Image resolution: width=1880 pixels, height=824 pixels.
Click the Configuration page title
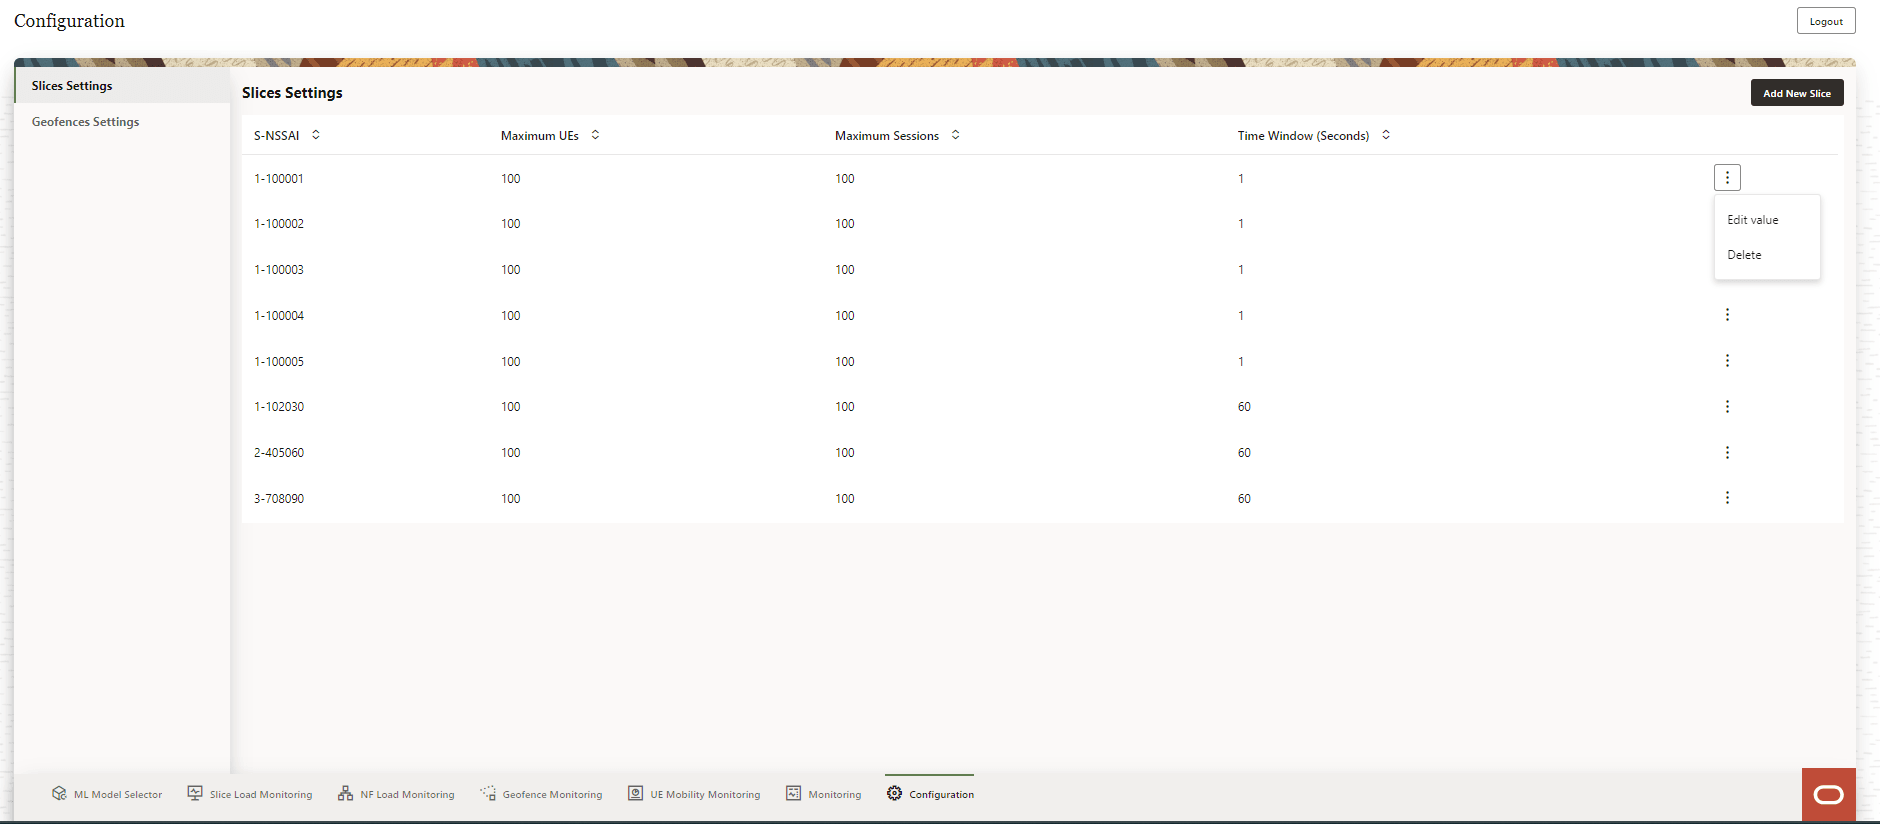(69, 21)
